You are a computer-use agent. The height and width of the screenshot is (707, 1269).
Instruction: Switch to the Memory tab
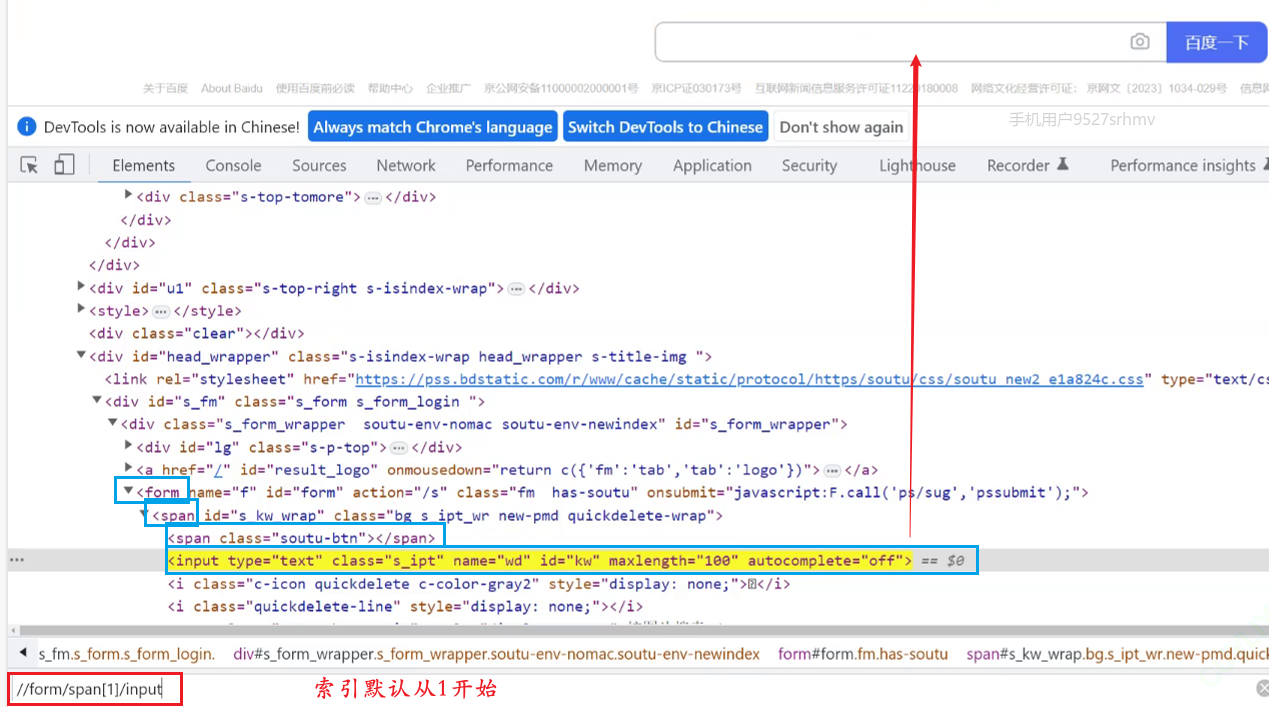(x=613, y=166)
